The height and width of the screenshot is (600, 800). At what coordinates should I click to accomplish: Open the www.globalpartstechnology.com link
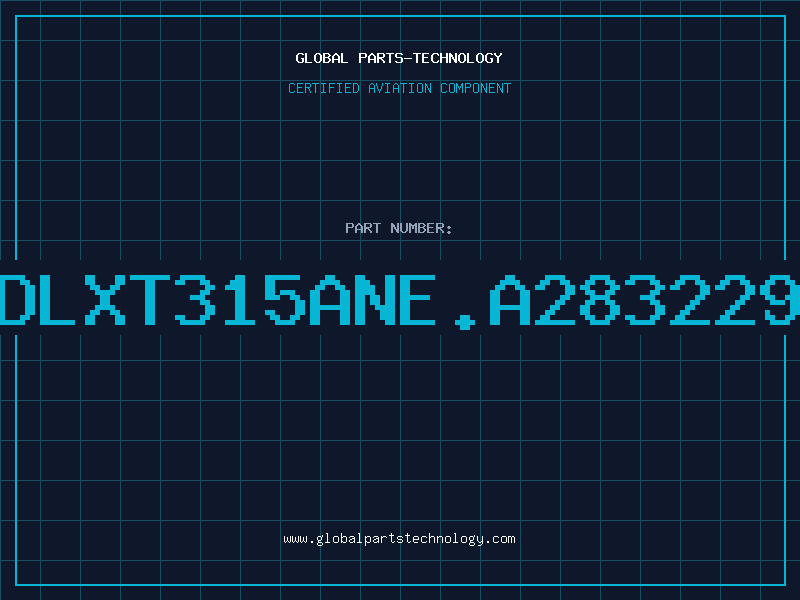coord(399,539)
